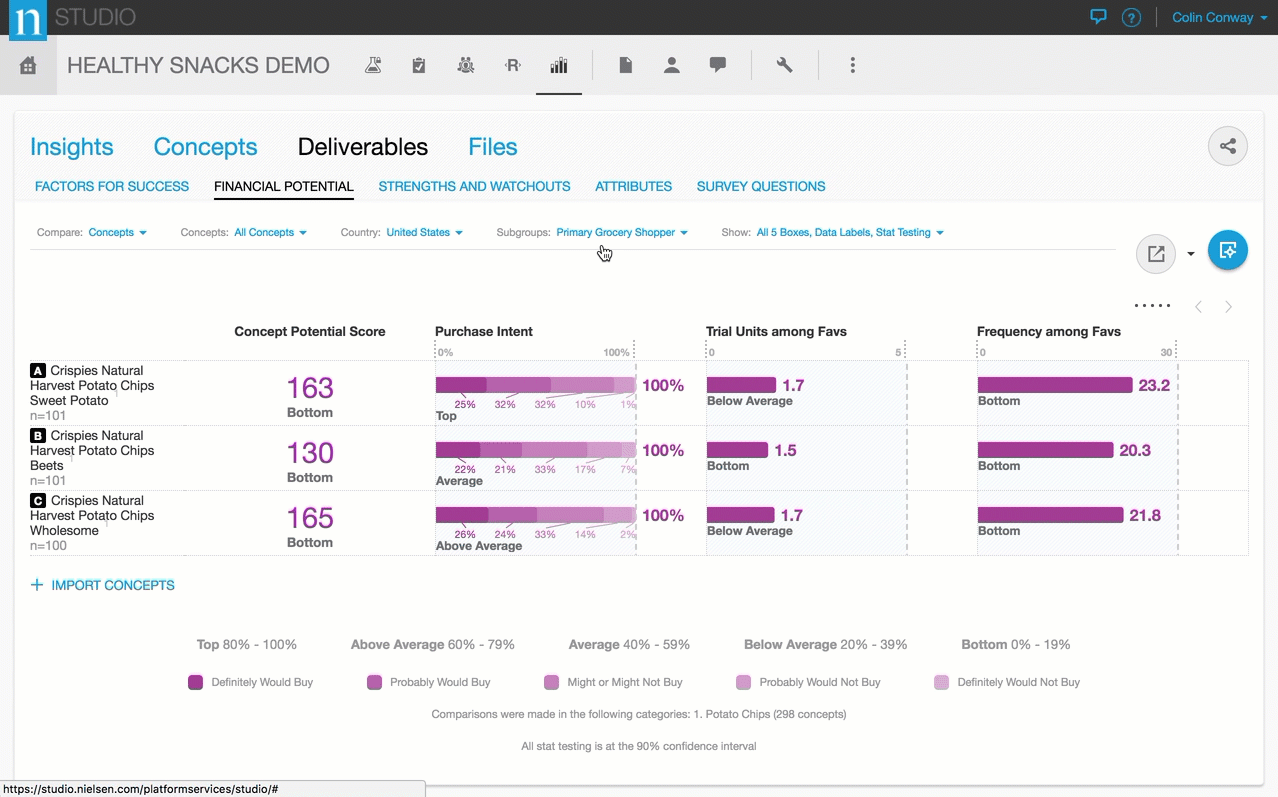Open the clipboard checklist icon

tap(419, 65)
